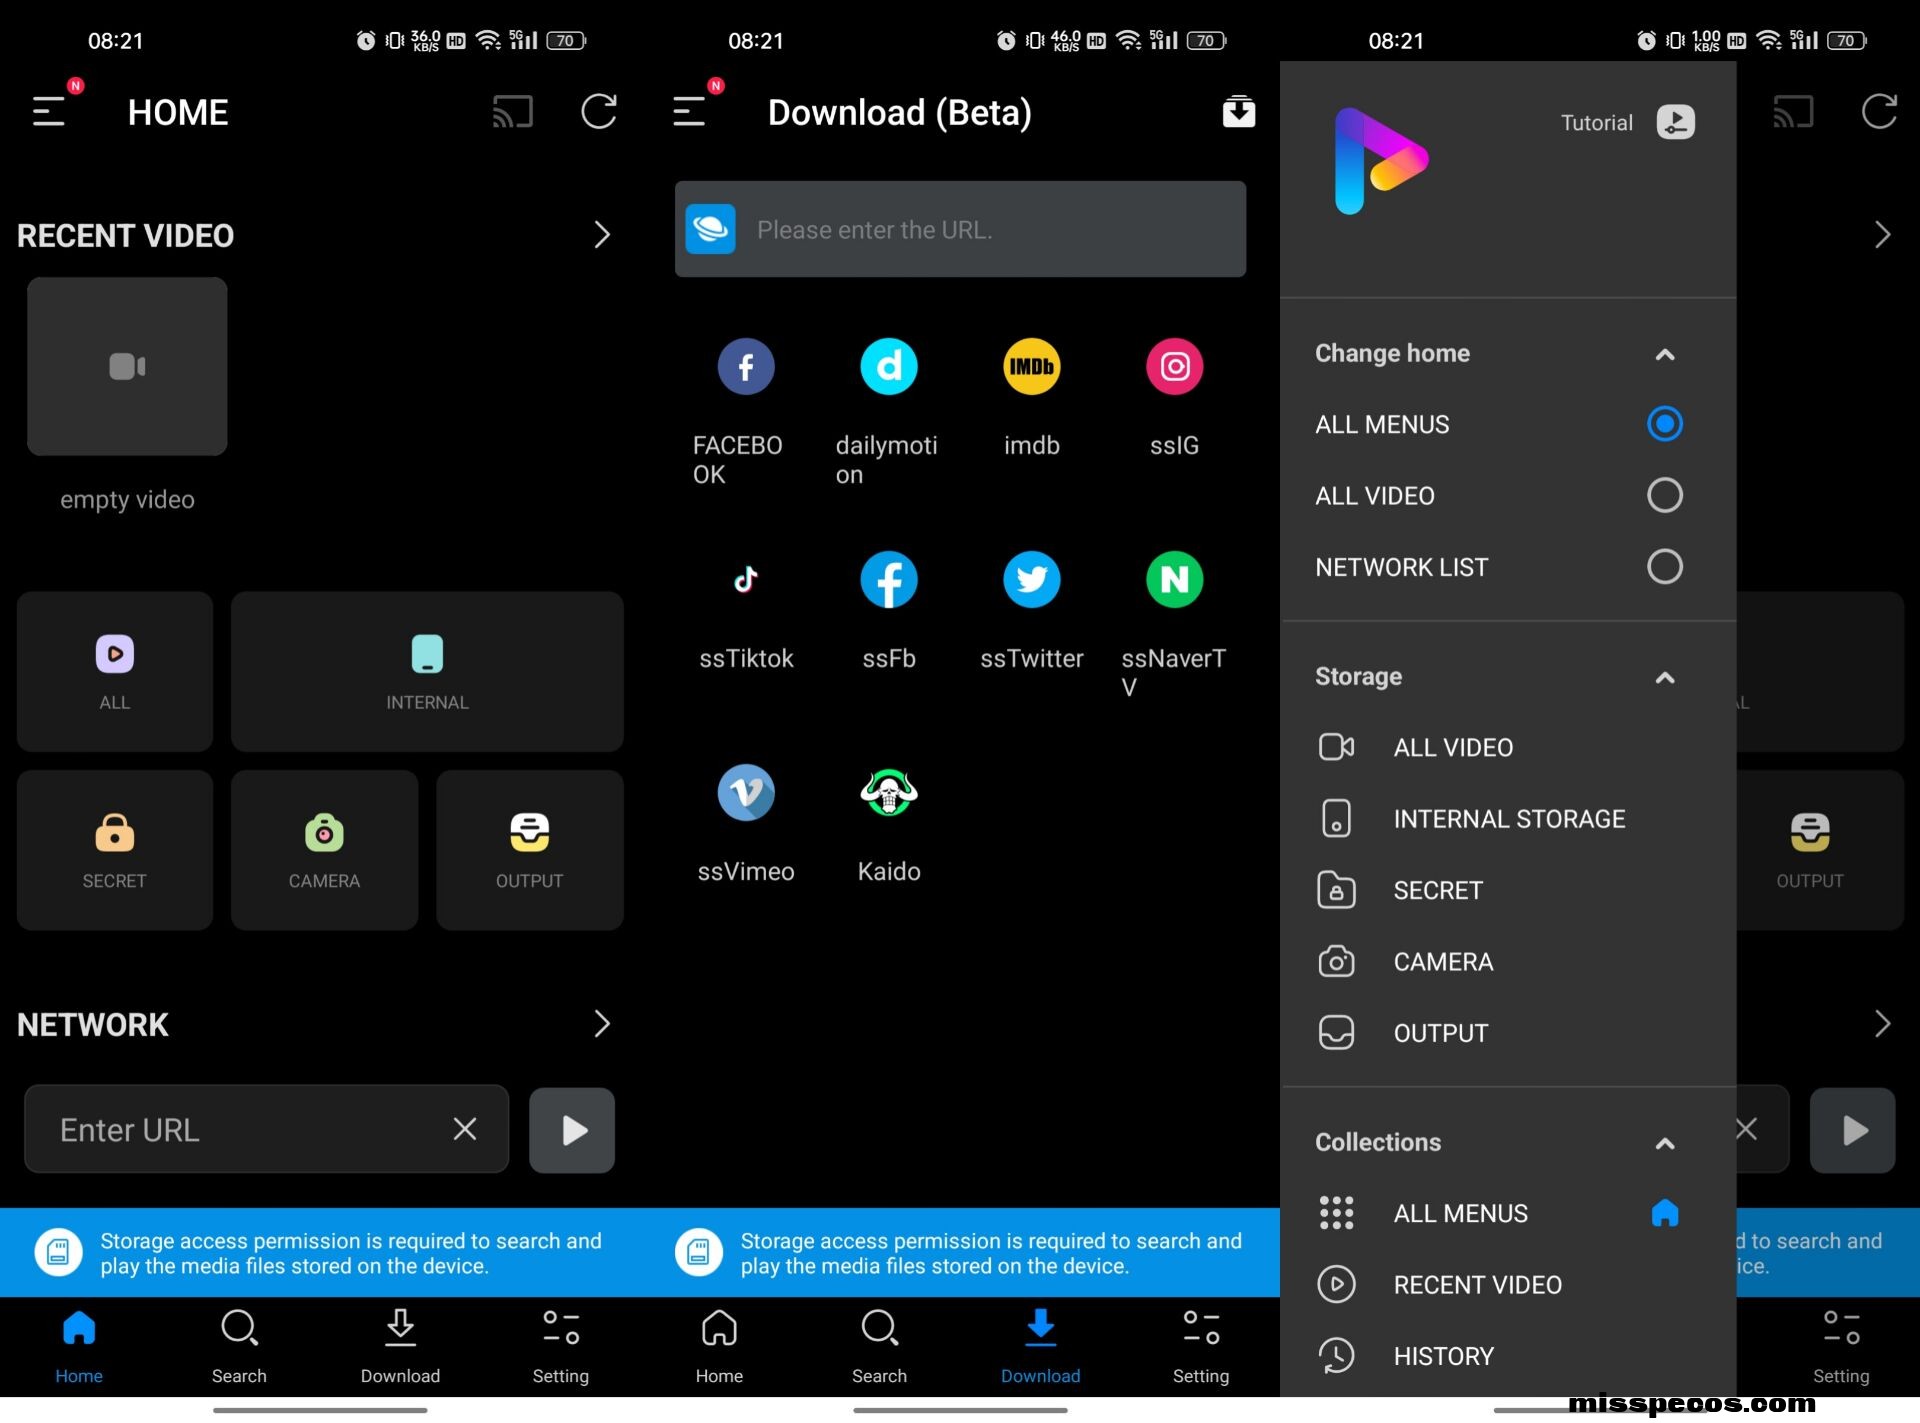Select Search tab on HOME screen
The image size is (1920, 1423).
(239, 1346)
